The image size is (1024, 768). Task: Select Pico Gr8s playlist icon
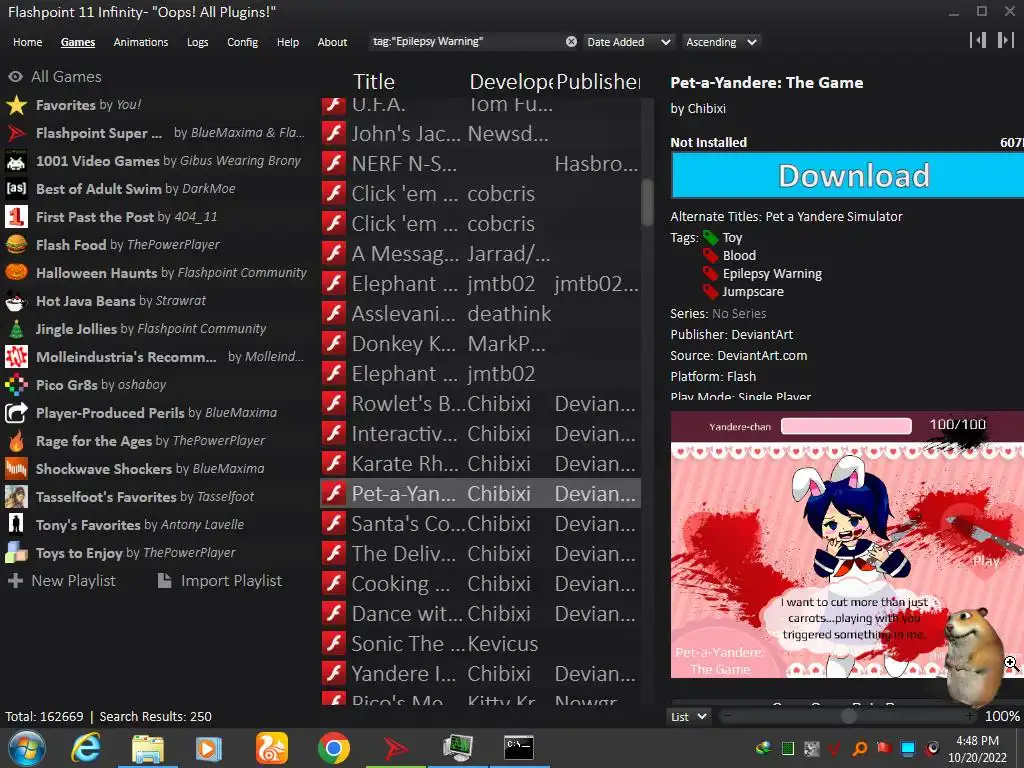[16, 385]
